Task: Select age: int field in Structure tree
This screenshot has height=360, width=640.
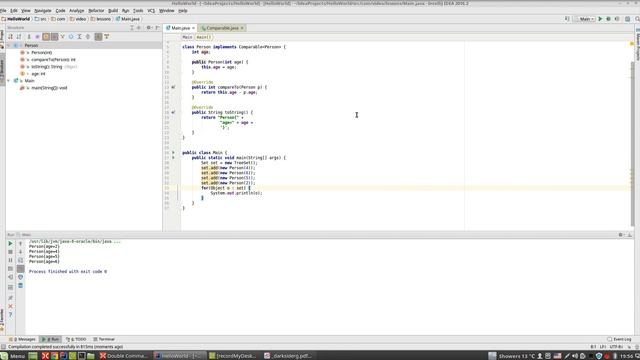Action: (38, 74)
